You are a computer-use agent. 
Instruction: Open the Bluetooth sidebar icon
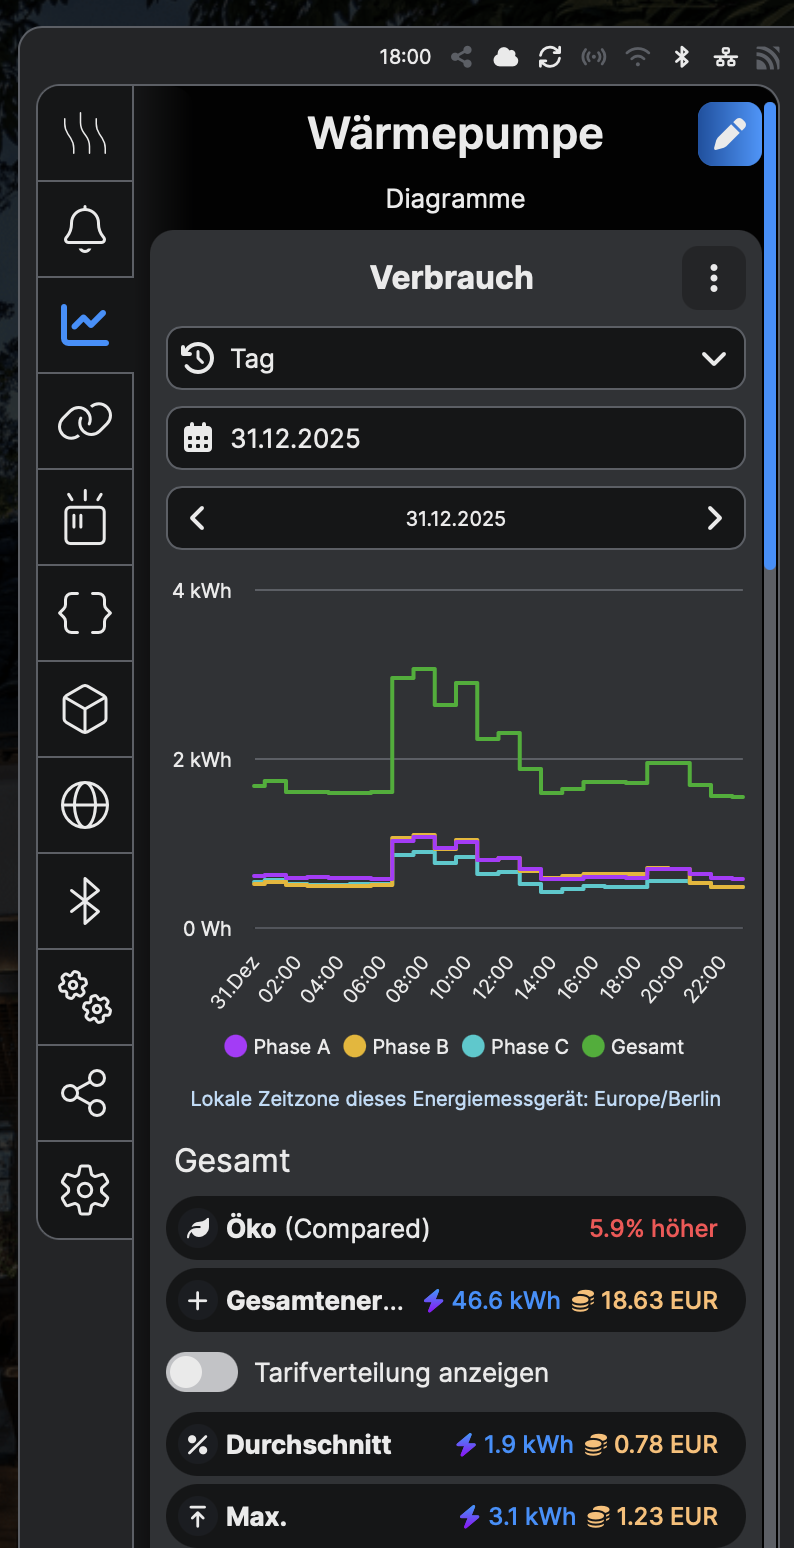coord(85,901)
